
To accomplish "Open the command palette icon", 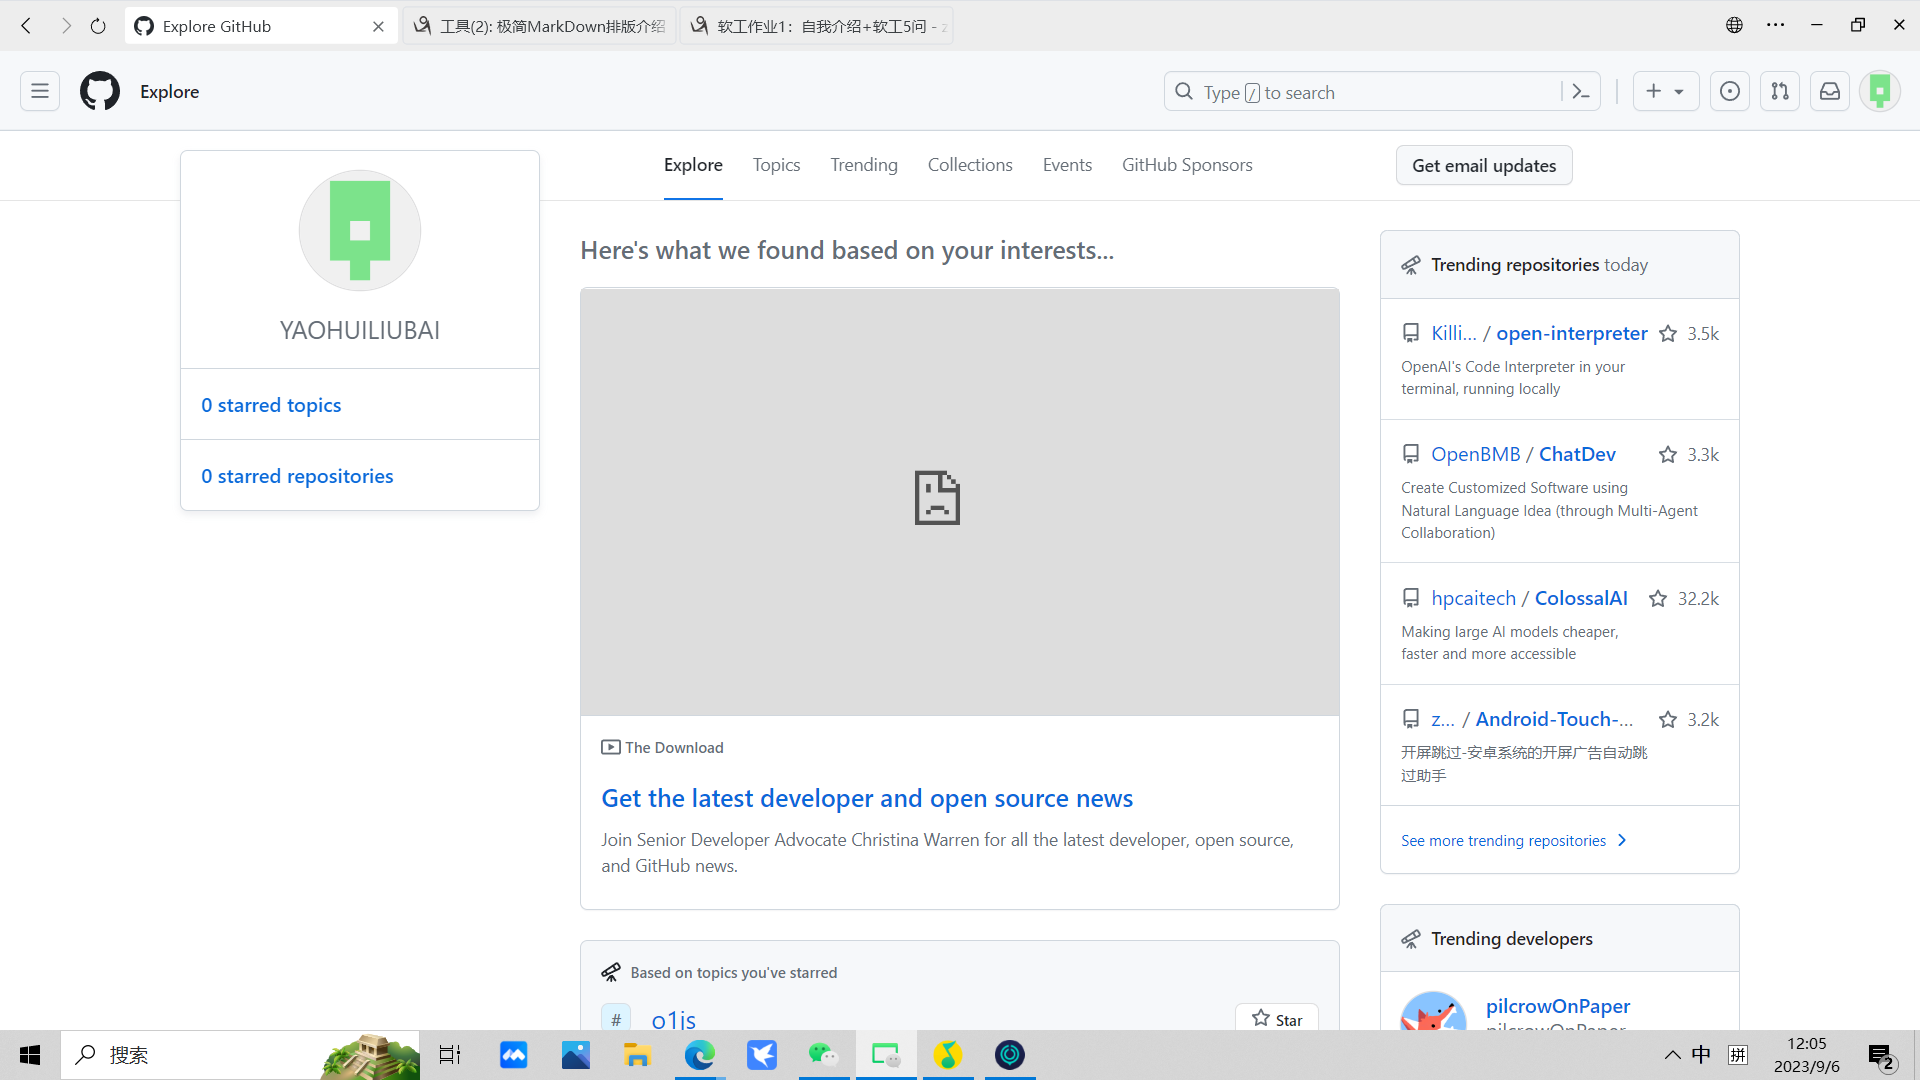I will click(x=1581, y=92).
